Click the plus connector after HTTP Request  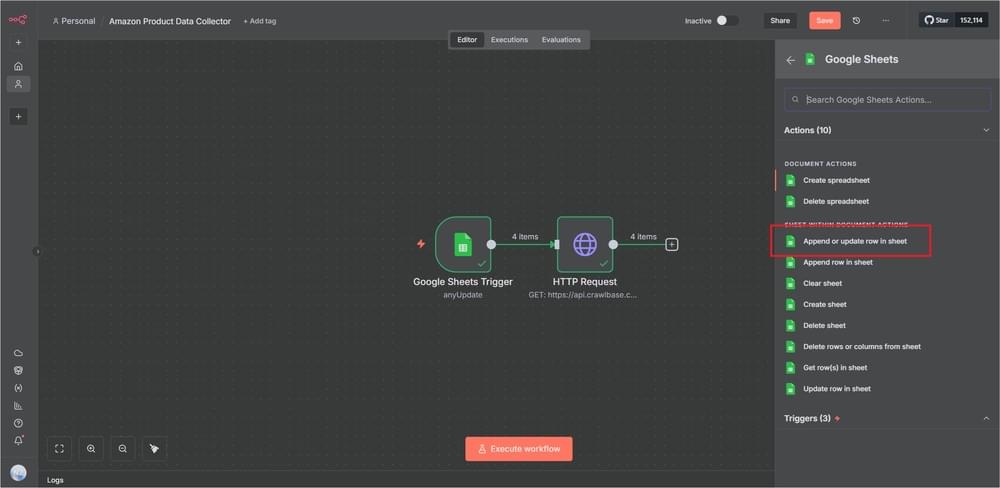pos(672,244)
